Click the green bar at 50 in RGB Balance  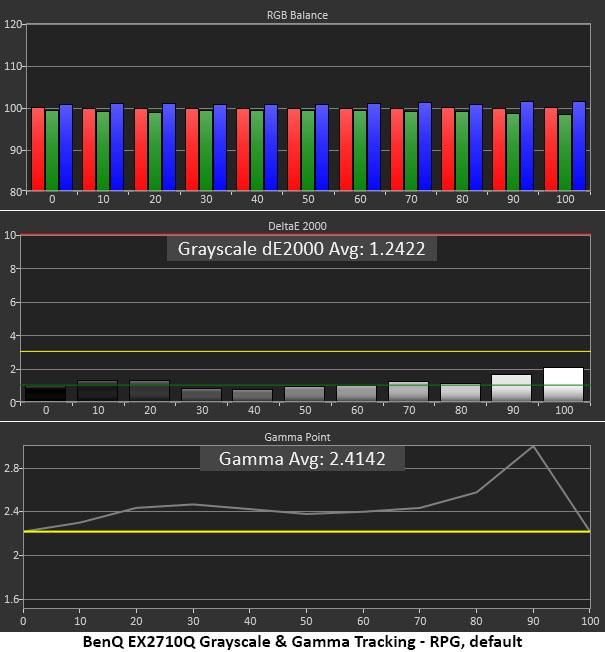[308, 151]
